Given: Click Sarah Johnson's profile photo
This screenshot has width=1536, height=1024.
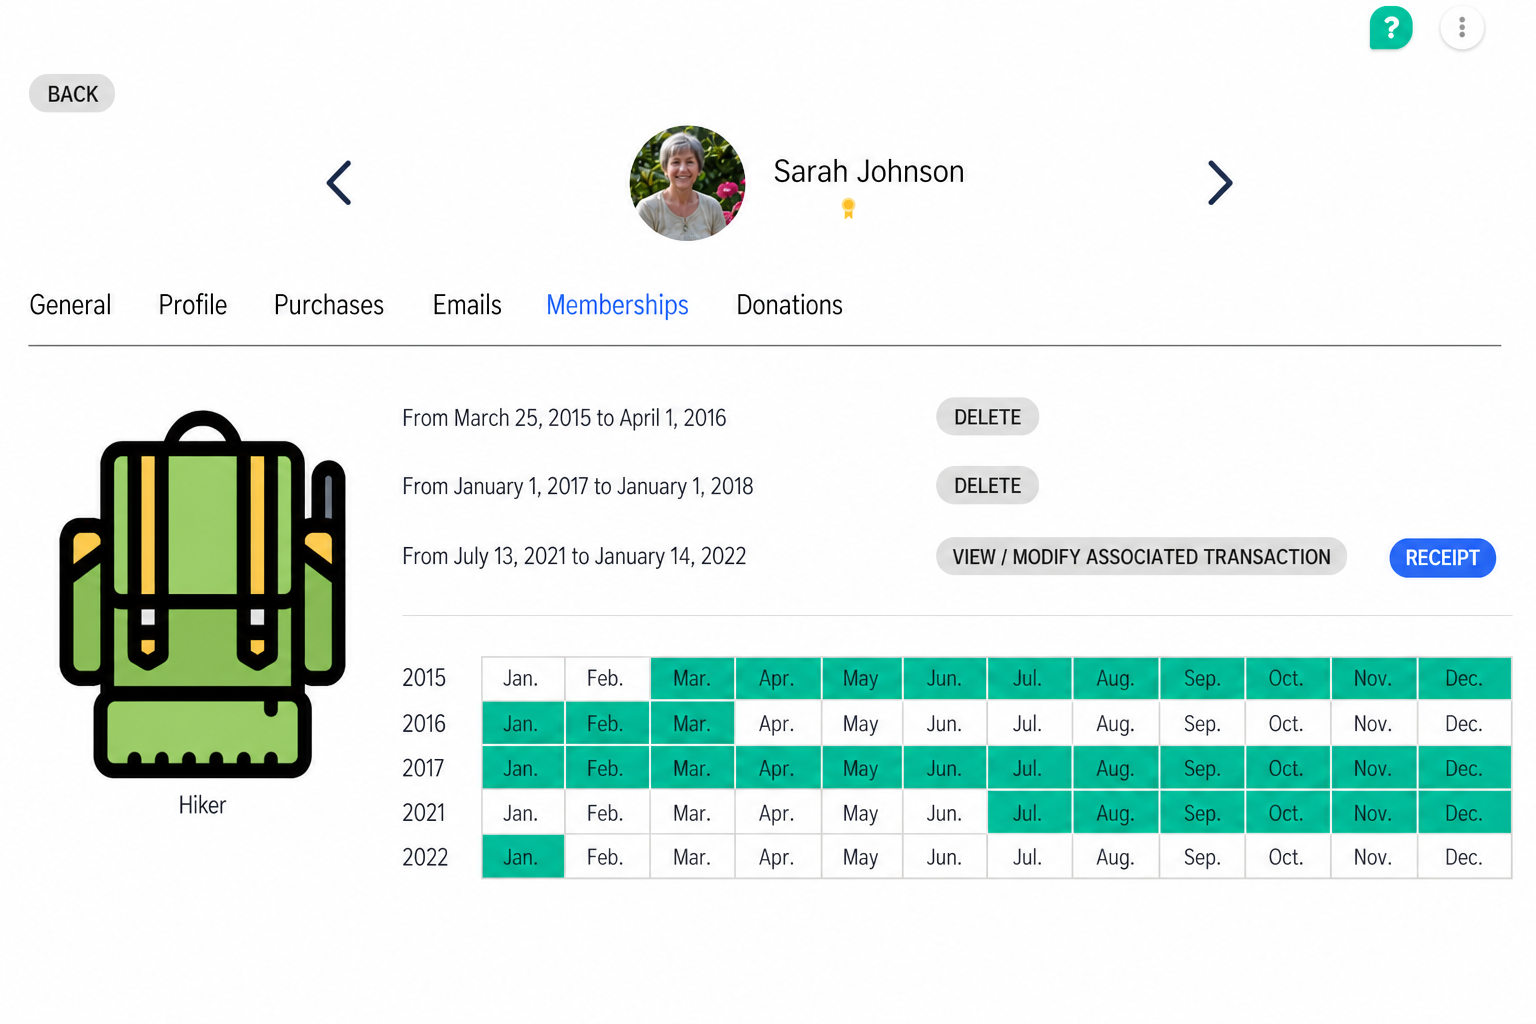Looking at the screenshot, I should click(687, 183).
